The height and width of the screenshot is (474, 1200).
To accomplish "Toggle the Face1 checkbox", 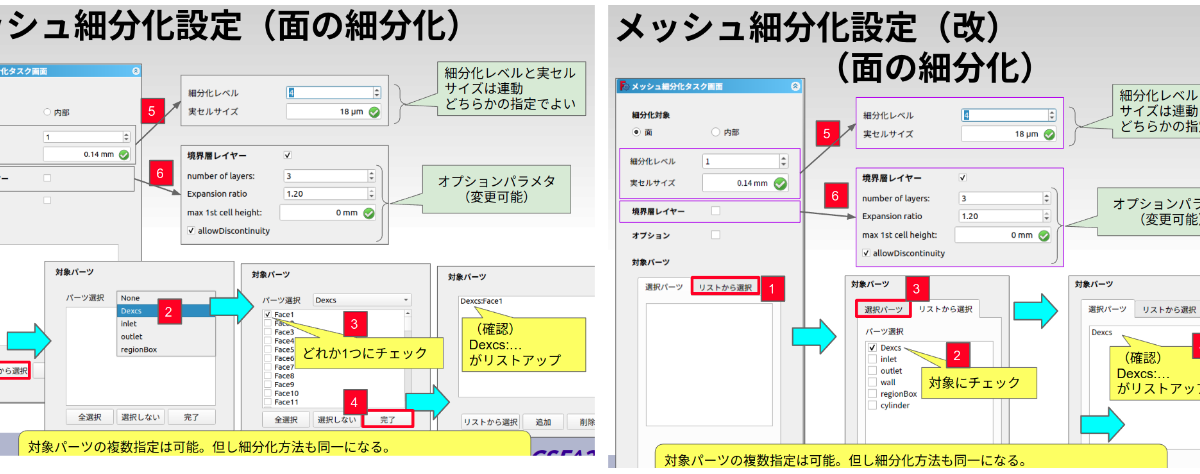I will pos(268,314).
